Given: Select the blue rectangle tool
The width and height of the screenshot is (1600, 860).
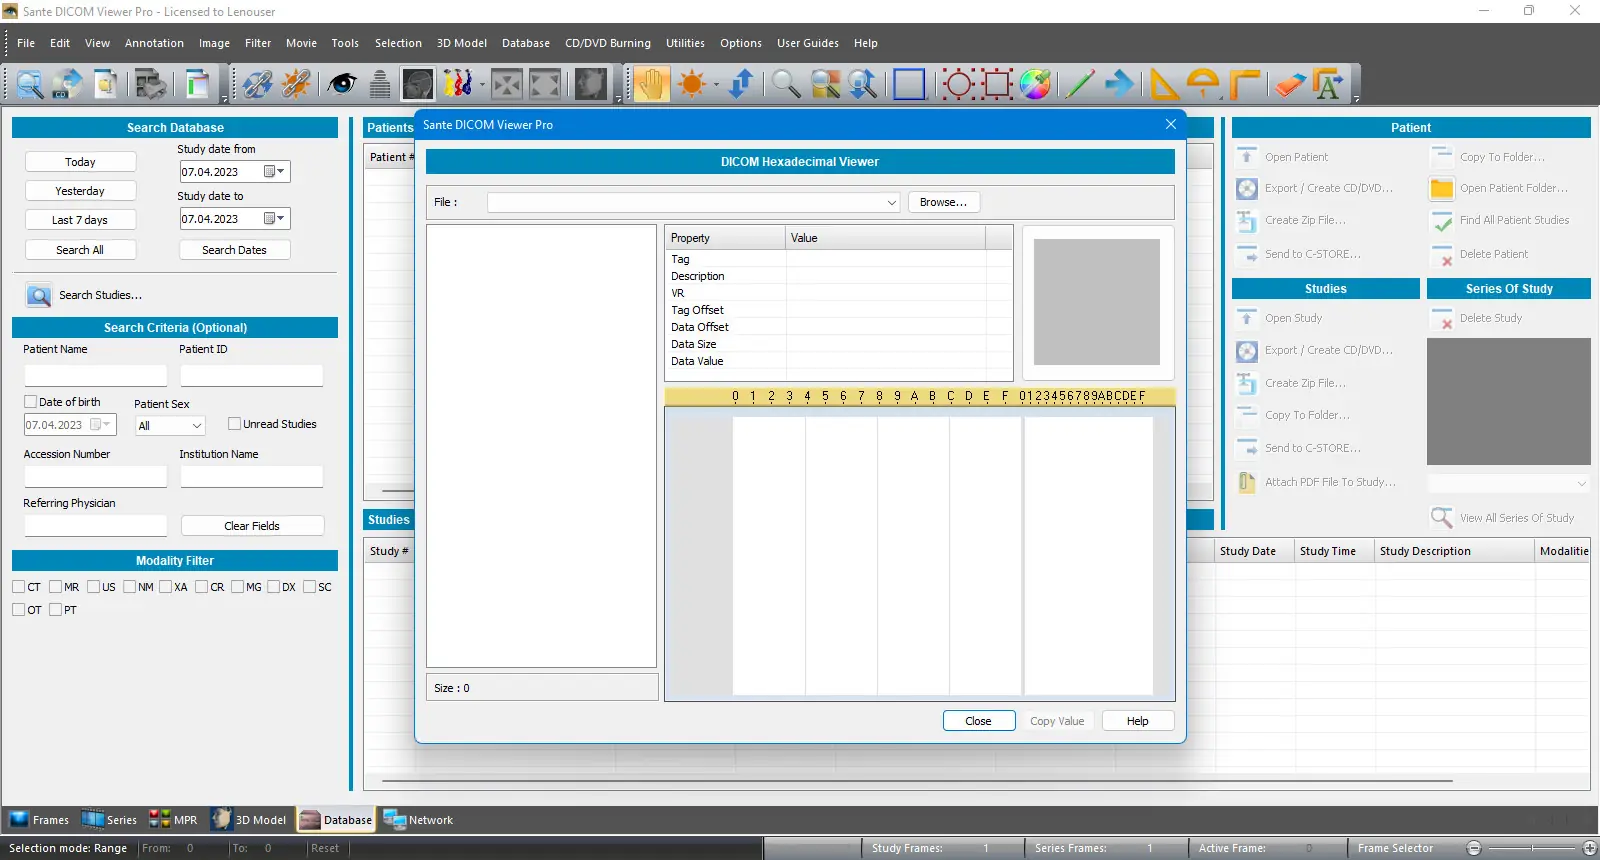Looking at the screenshot, I should 909,84.
